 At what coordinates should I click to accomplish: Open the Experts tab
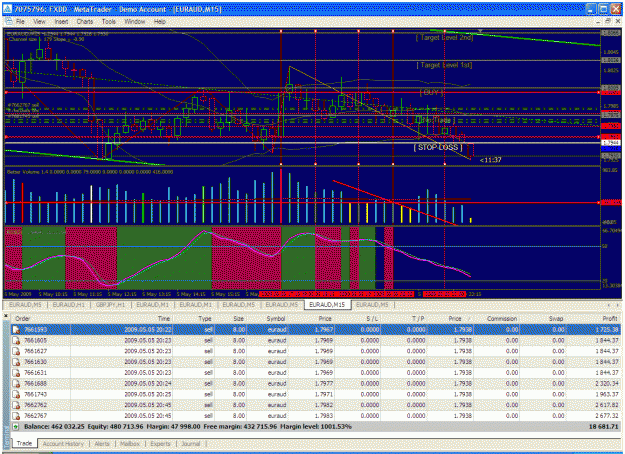[160, 444]
